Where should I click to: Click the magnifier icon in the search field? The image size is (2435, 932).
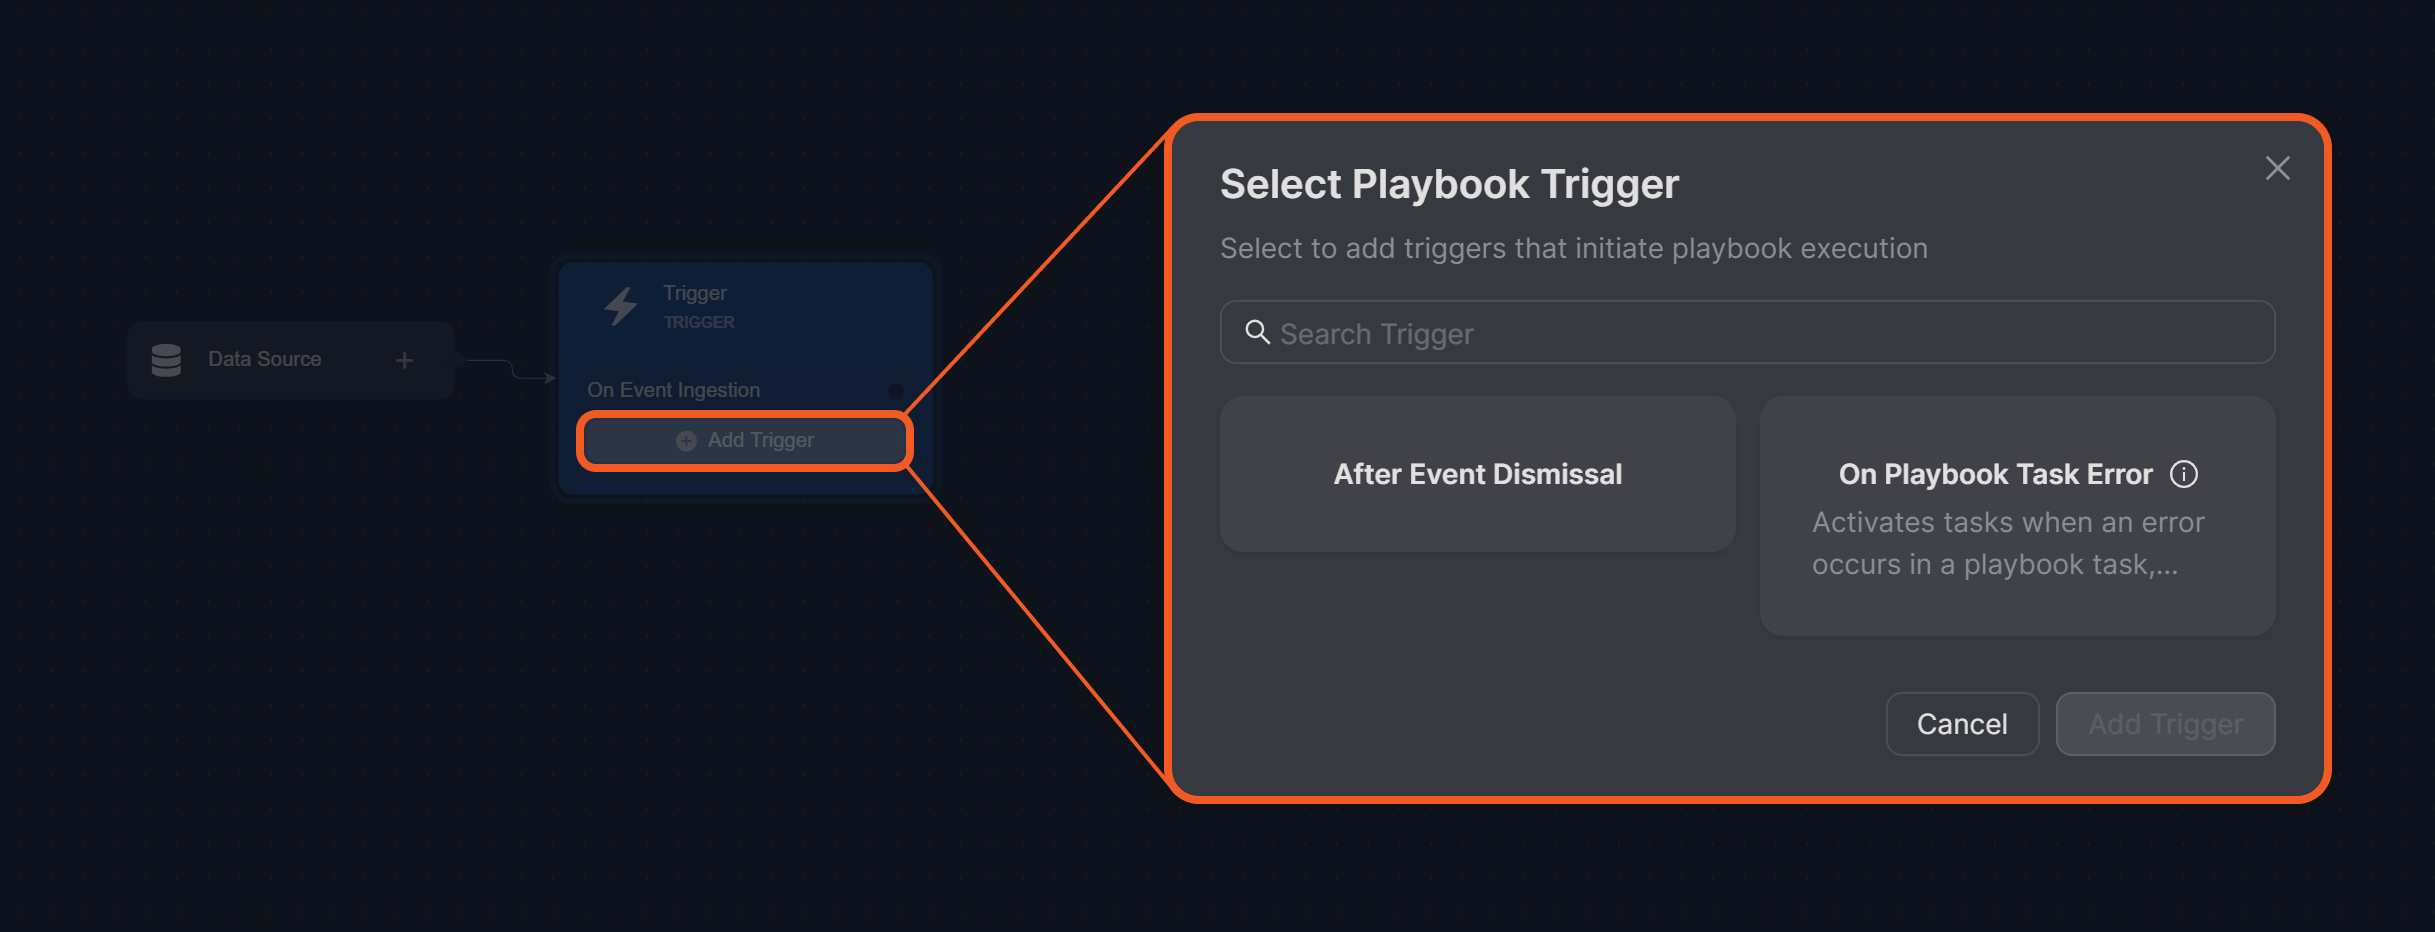coord(1257,332)
